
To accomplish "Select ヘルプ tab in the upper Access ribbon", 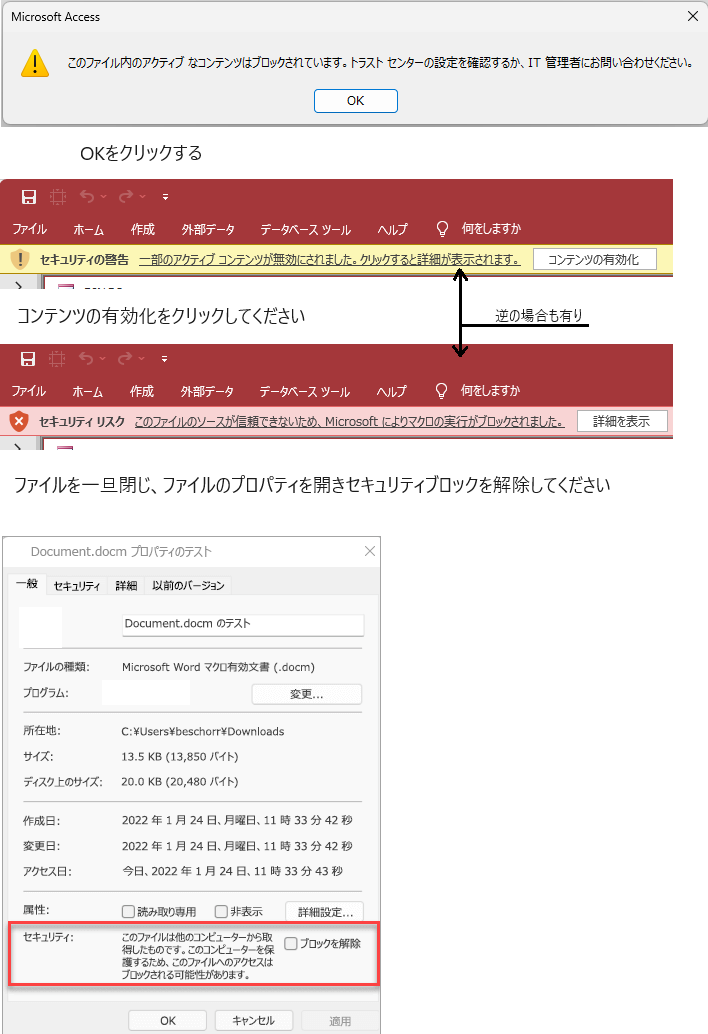I will point(392,229).
